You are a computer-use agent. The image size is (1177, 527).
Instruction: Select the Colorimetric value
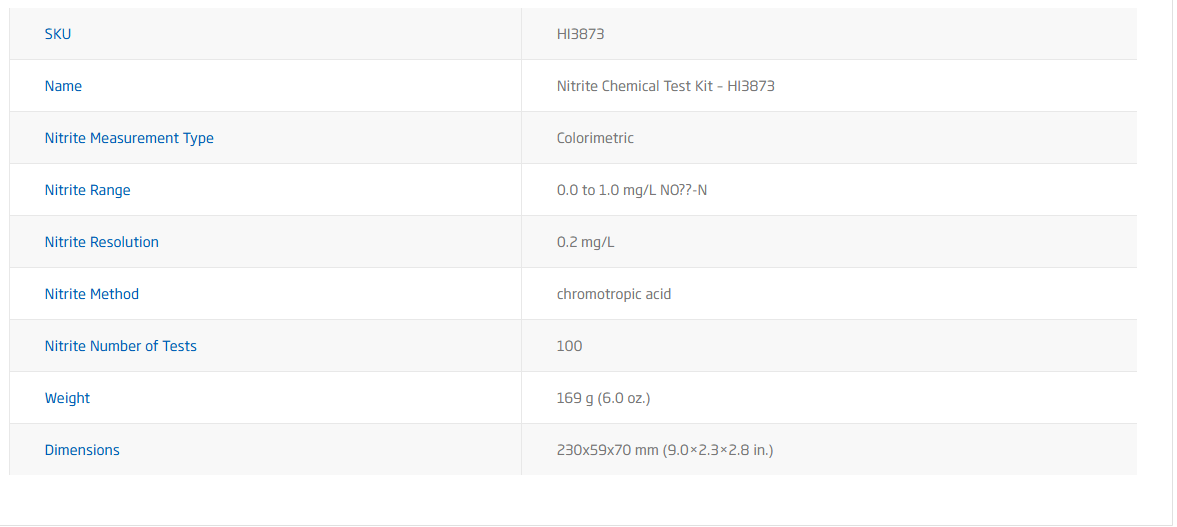point(595,138)
